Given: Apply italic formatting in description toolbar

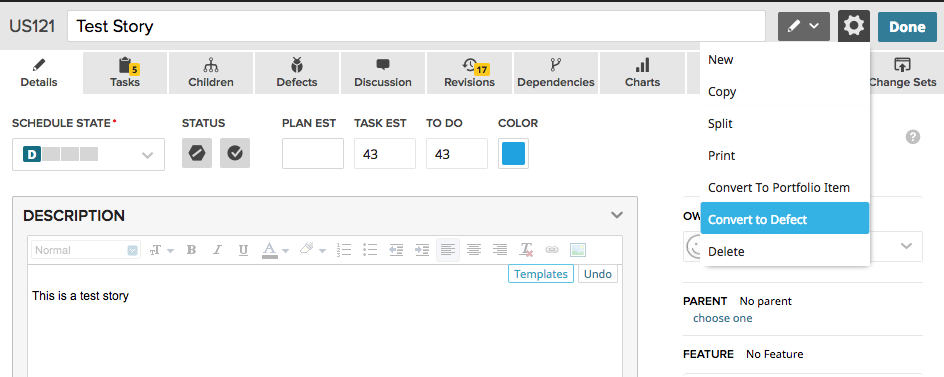Looking at the screenshot, I should [217, 250].
